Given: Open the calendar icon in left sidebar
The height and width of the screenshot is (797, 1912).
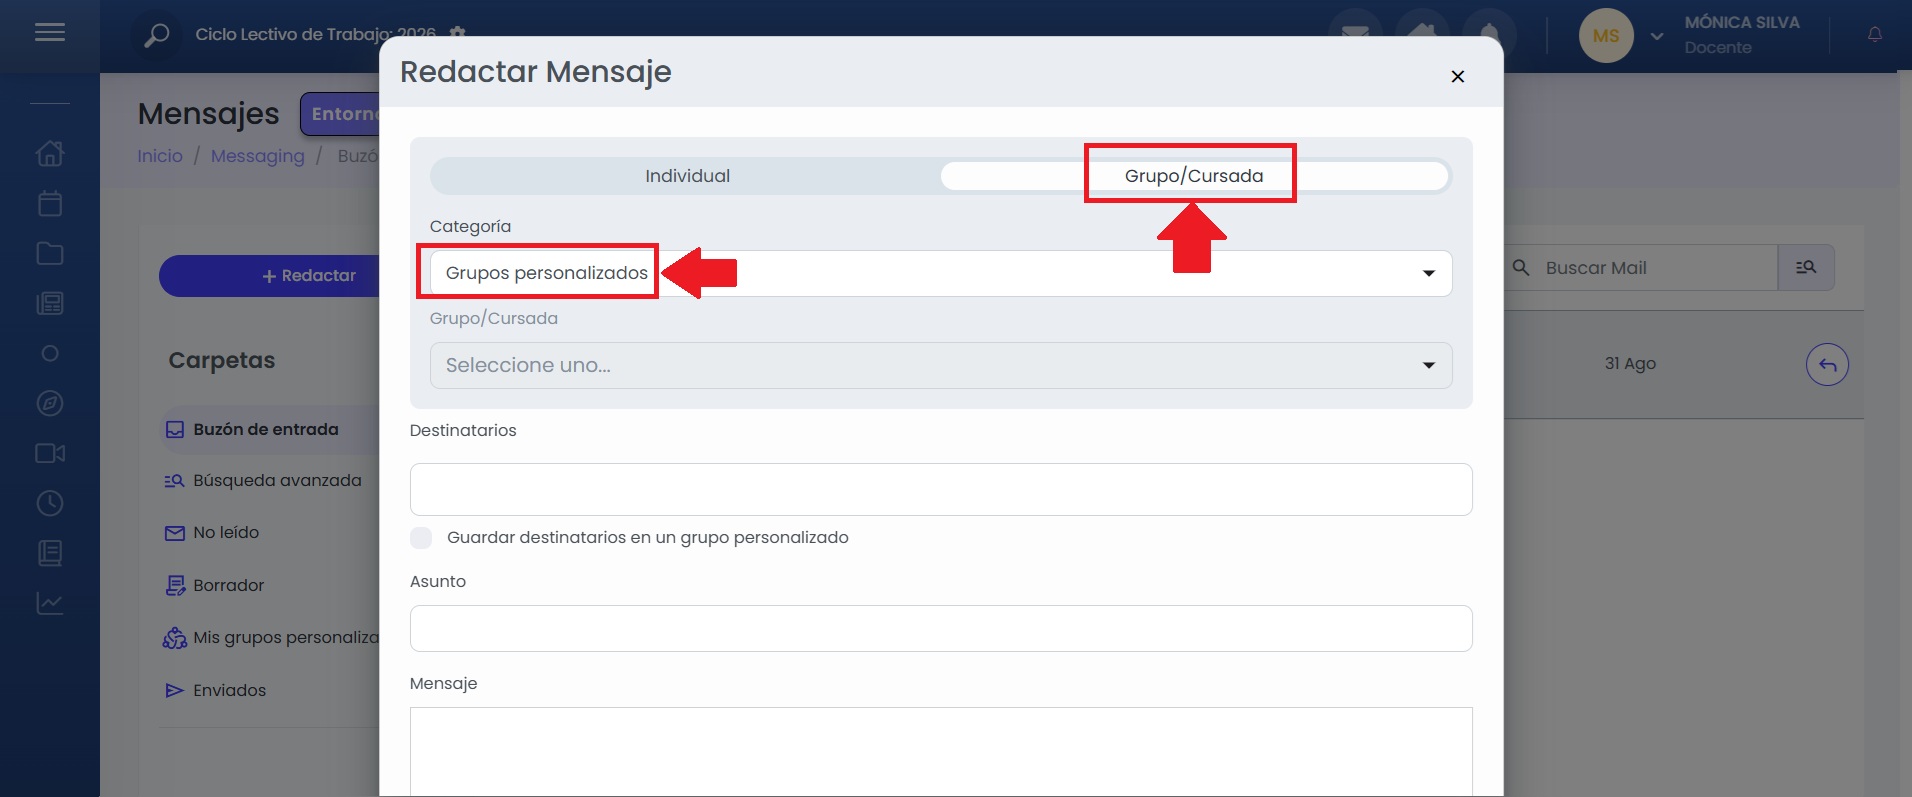Looking at the screenshot, I should pyautogui.click(x=50, y=203).
